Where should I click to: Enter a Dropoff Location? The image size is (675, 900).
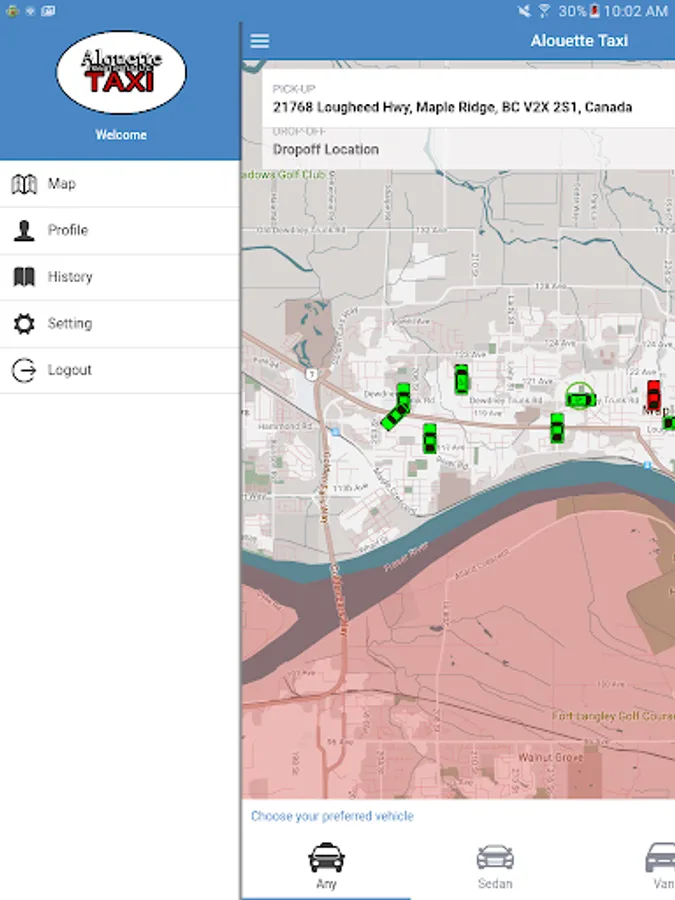(x=326, y=149)
